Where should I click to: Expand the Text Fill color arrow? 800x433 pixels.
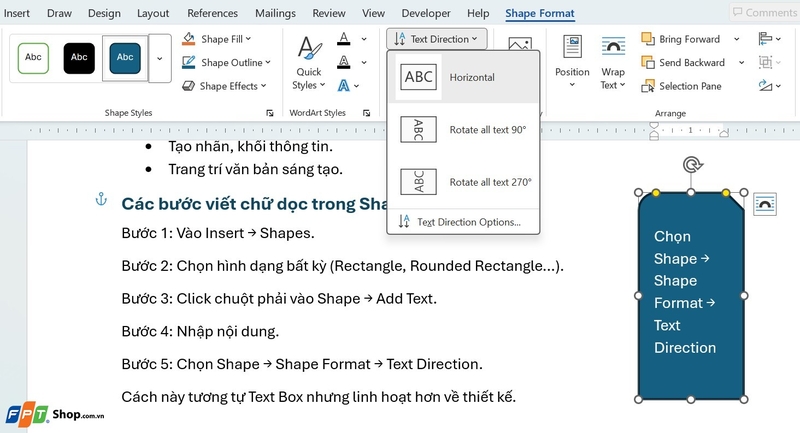[x=364, y=39]
